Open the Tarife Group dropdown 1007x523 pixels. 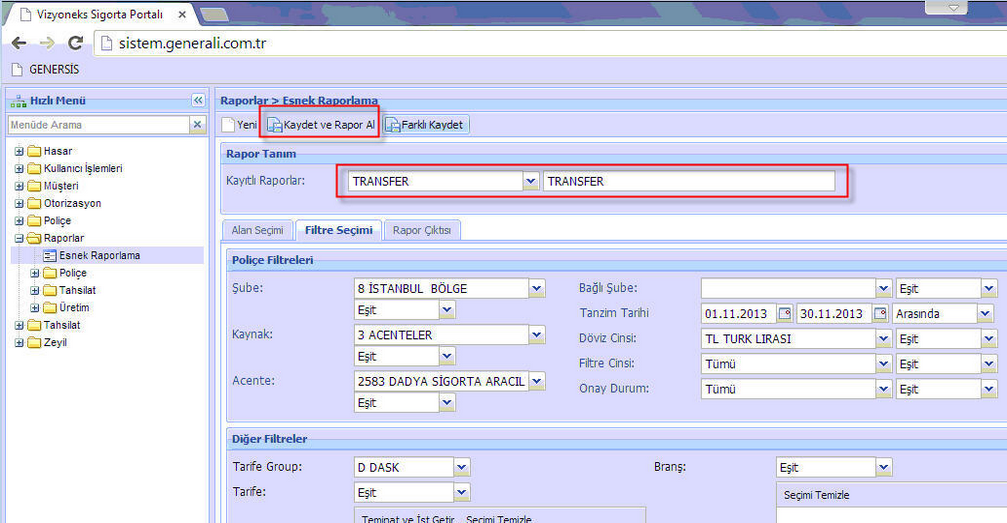point(462,467)
